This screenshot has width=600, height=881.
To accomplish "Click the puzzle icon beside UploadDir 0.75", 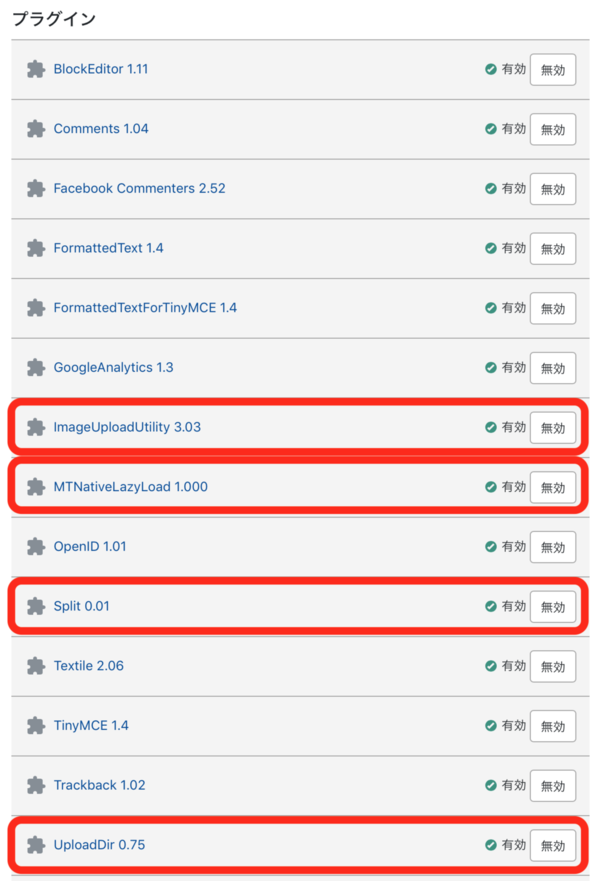I will (36, 844).
